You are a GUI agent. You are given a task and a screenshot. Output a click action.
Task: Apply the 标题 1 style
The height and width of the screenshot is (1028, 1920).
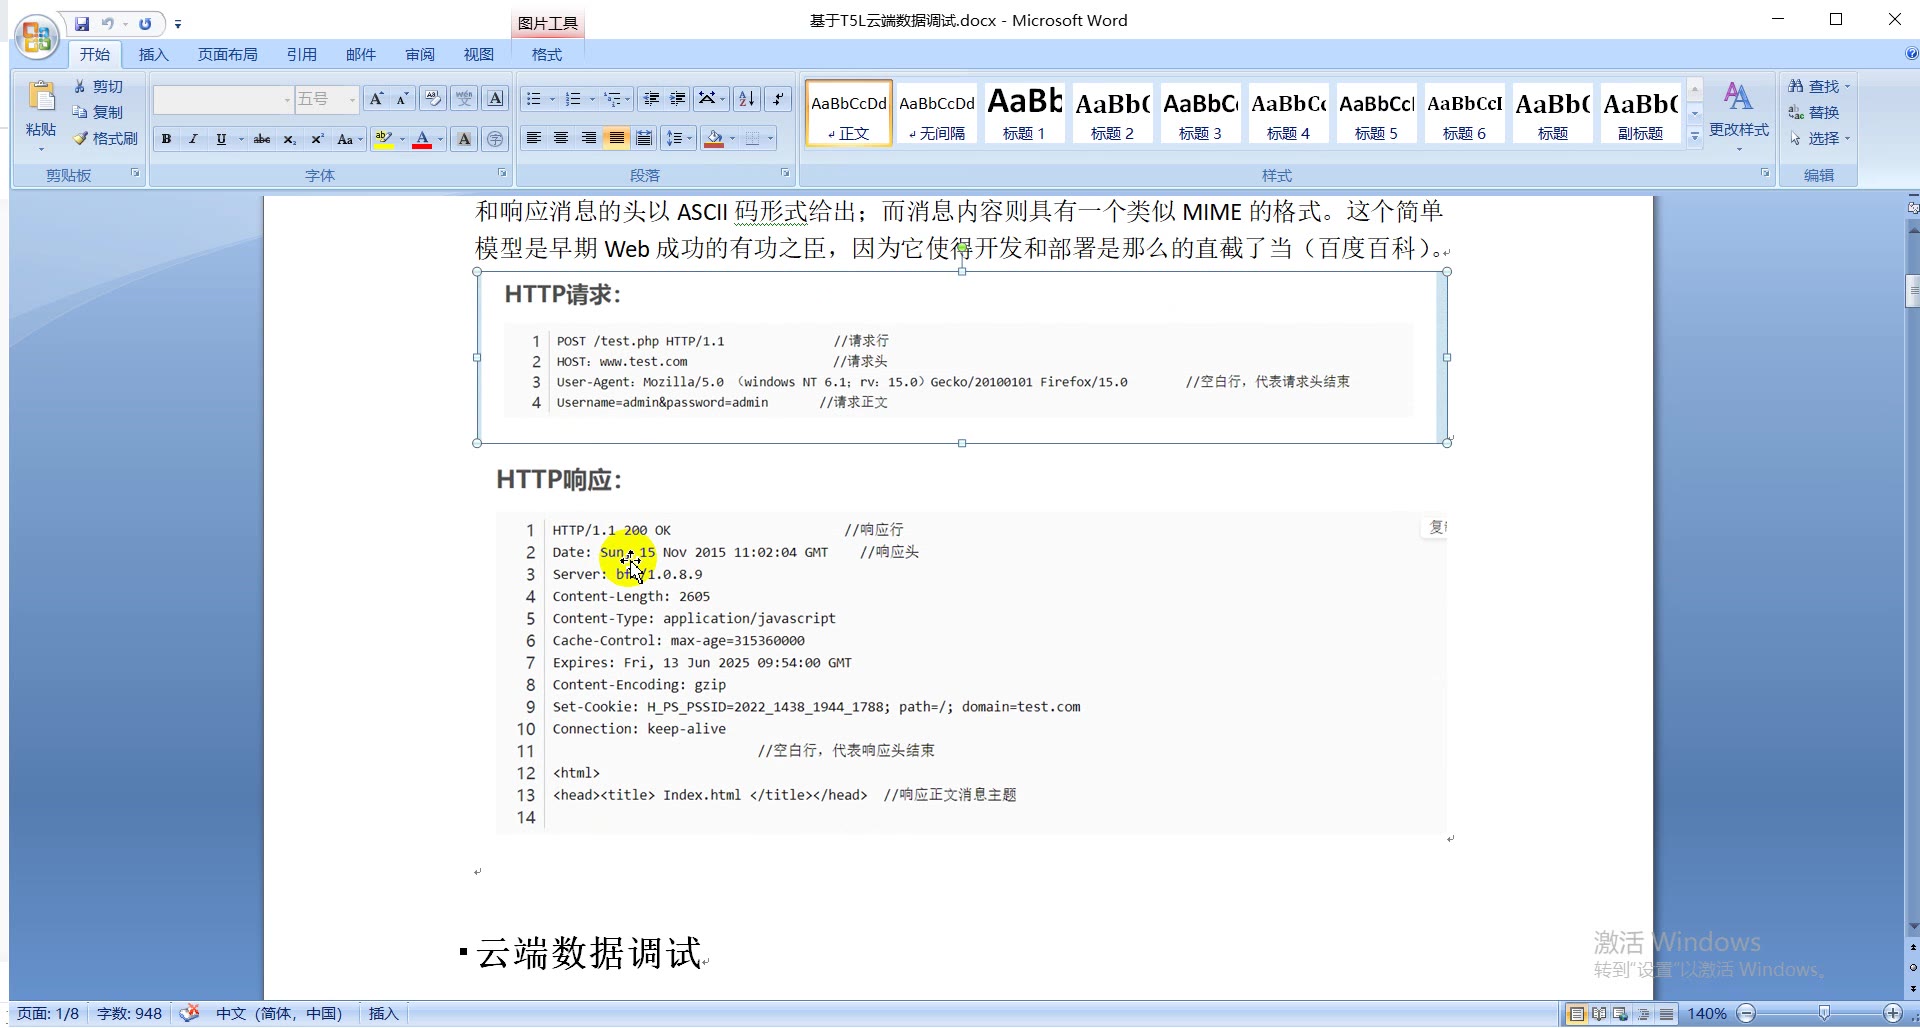(1024, 113)
